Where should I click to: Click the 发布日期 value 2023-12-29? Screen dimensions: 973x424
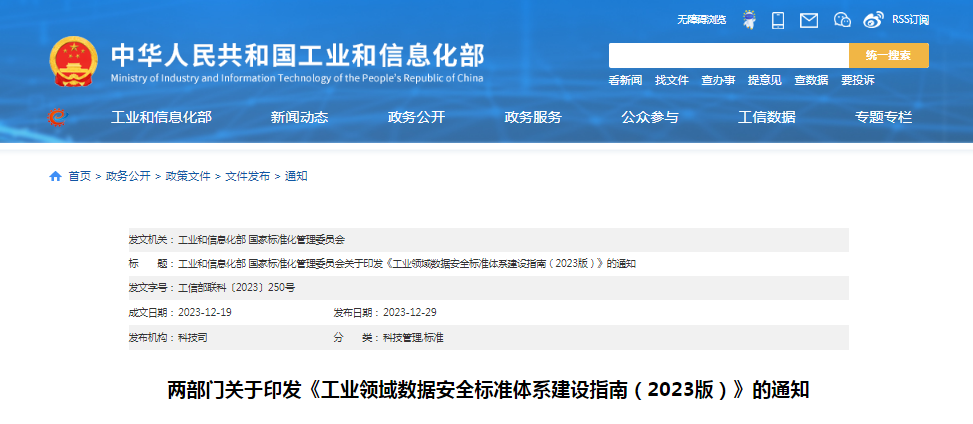(410, 312)
